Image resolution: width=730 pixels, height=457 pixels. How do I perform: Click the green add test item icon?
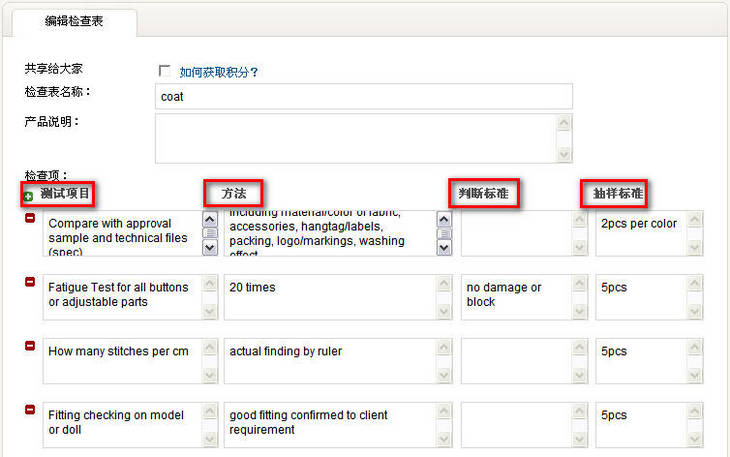click(x=28, y=196)
